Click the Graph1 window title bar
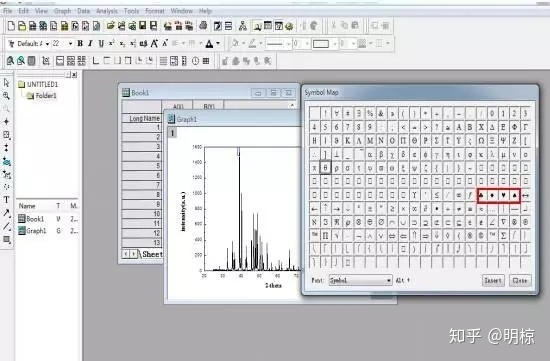 232,119
